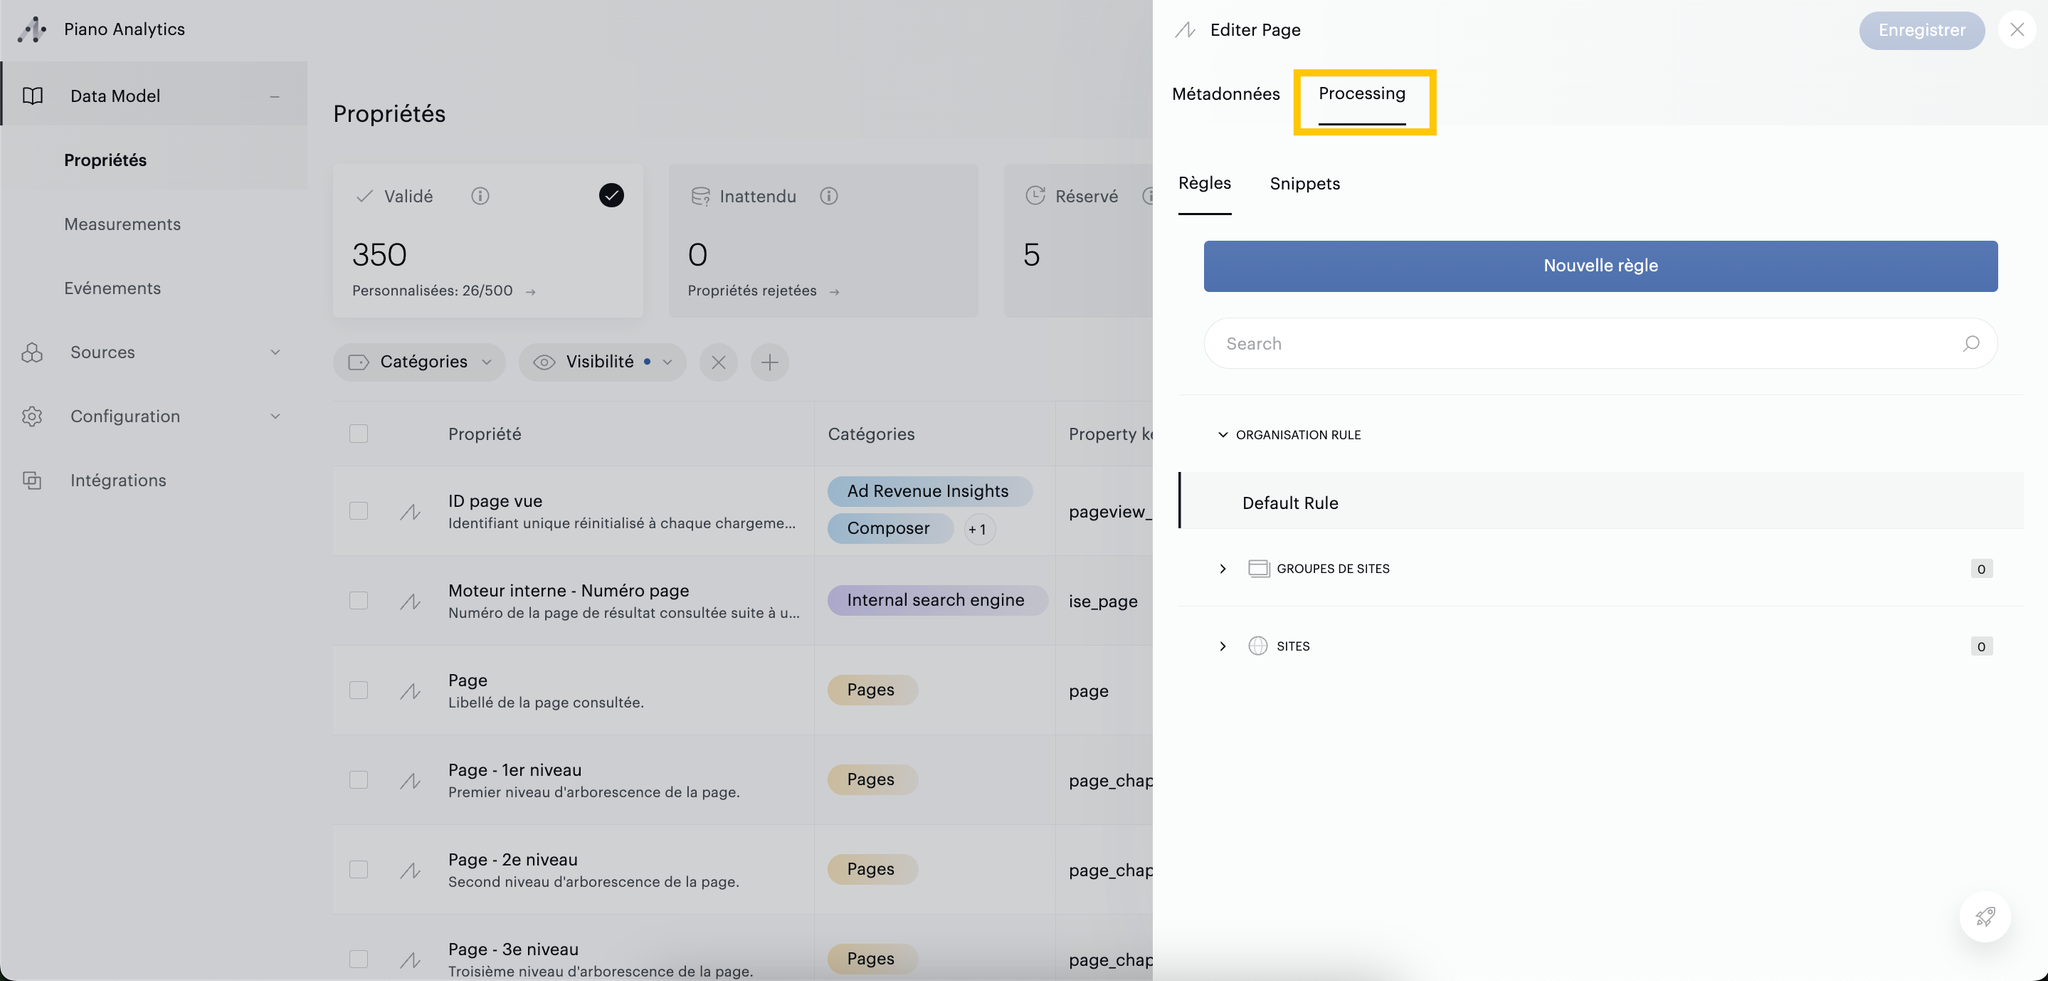The image size is (2048, 981).
Task: Select the Default Rule item
Action: coord(1290,503)
